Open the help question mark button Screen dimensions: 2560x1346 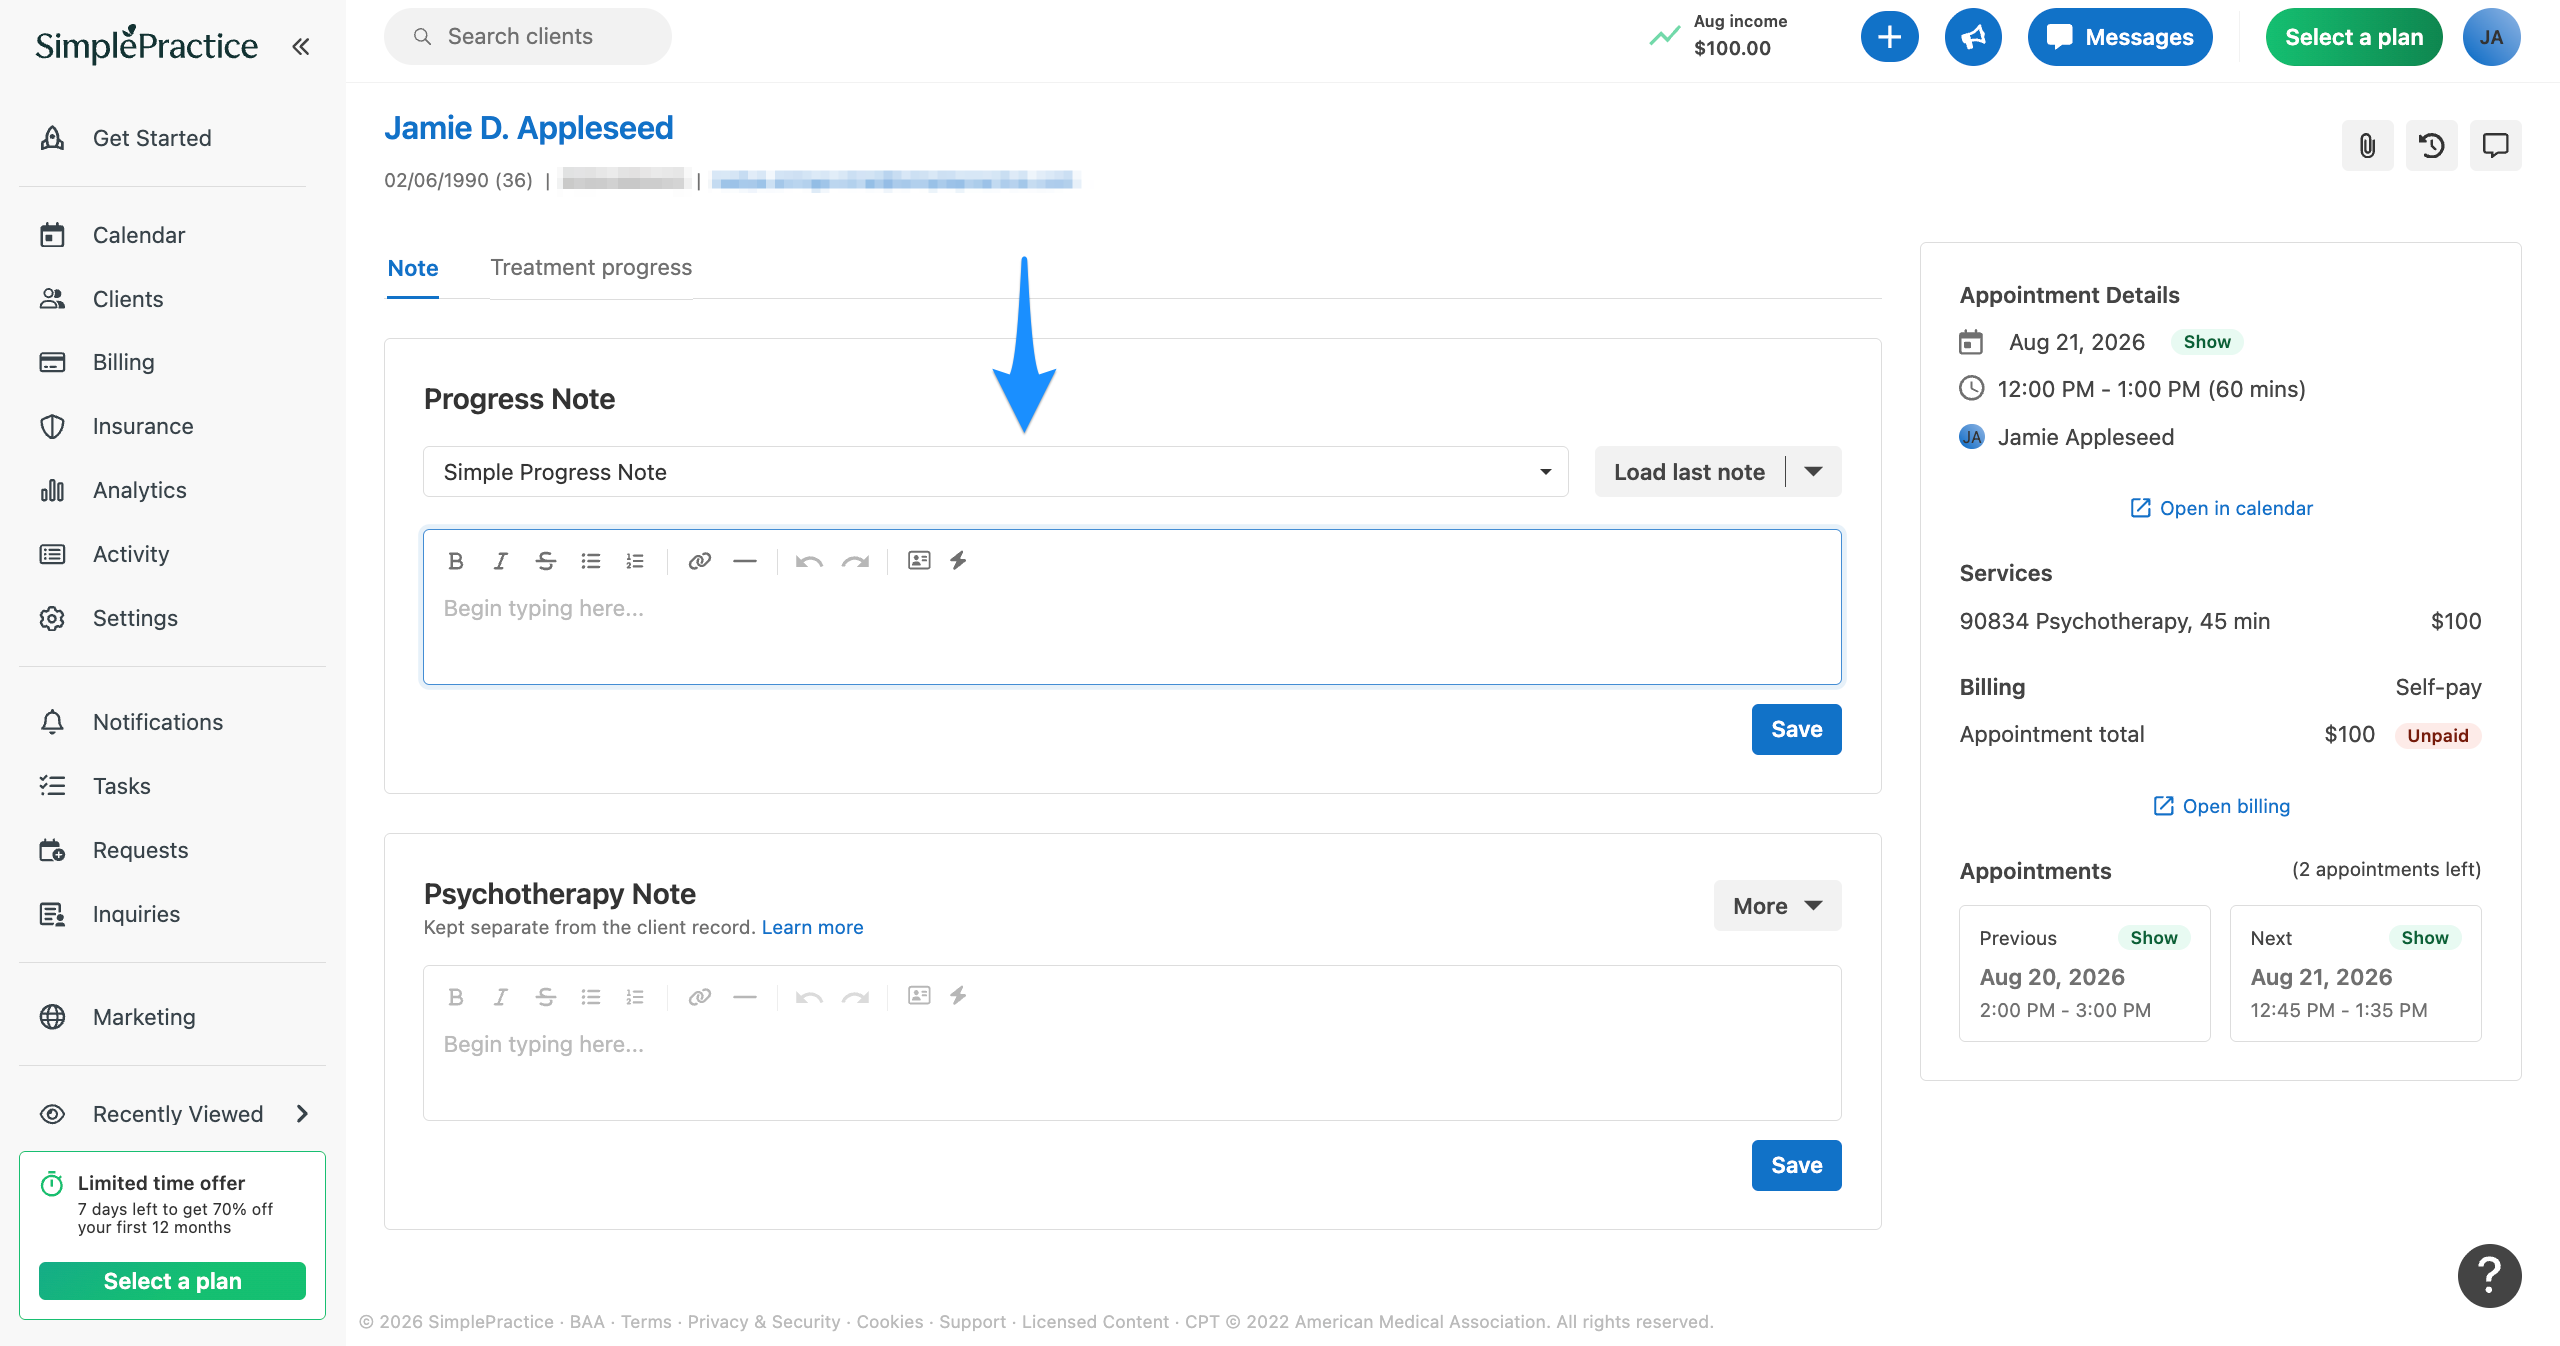(x=2489, y=1275)
